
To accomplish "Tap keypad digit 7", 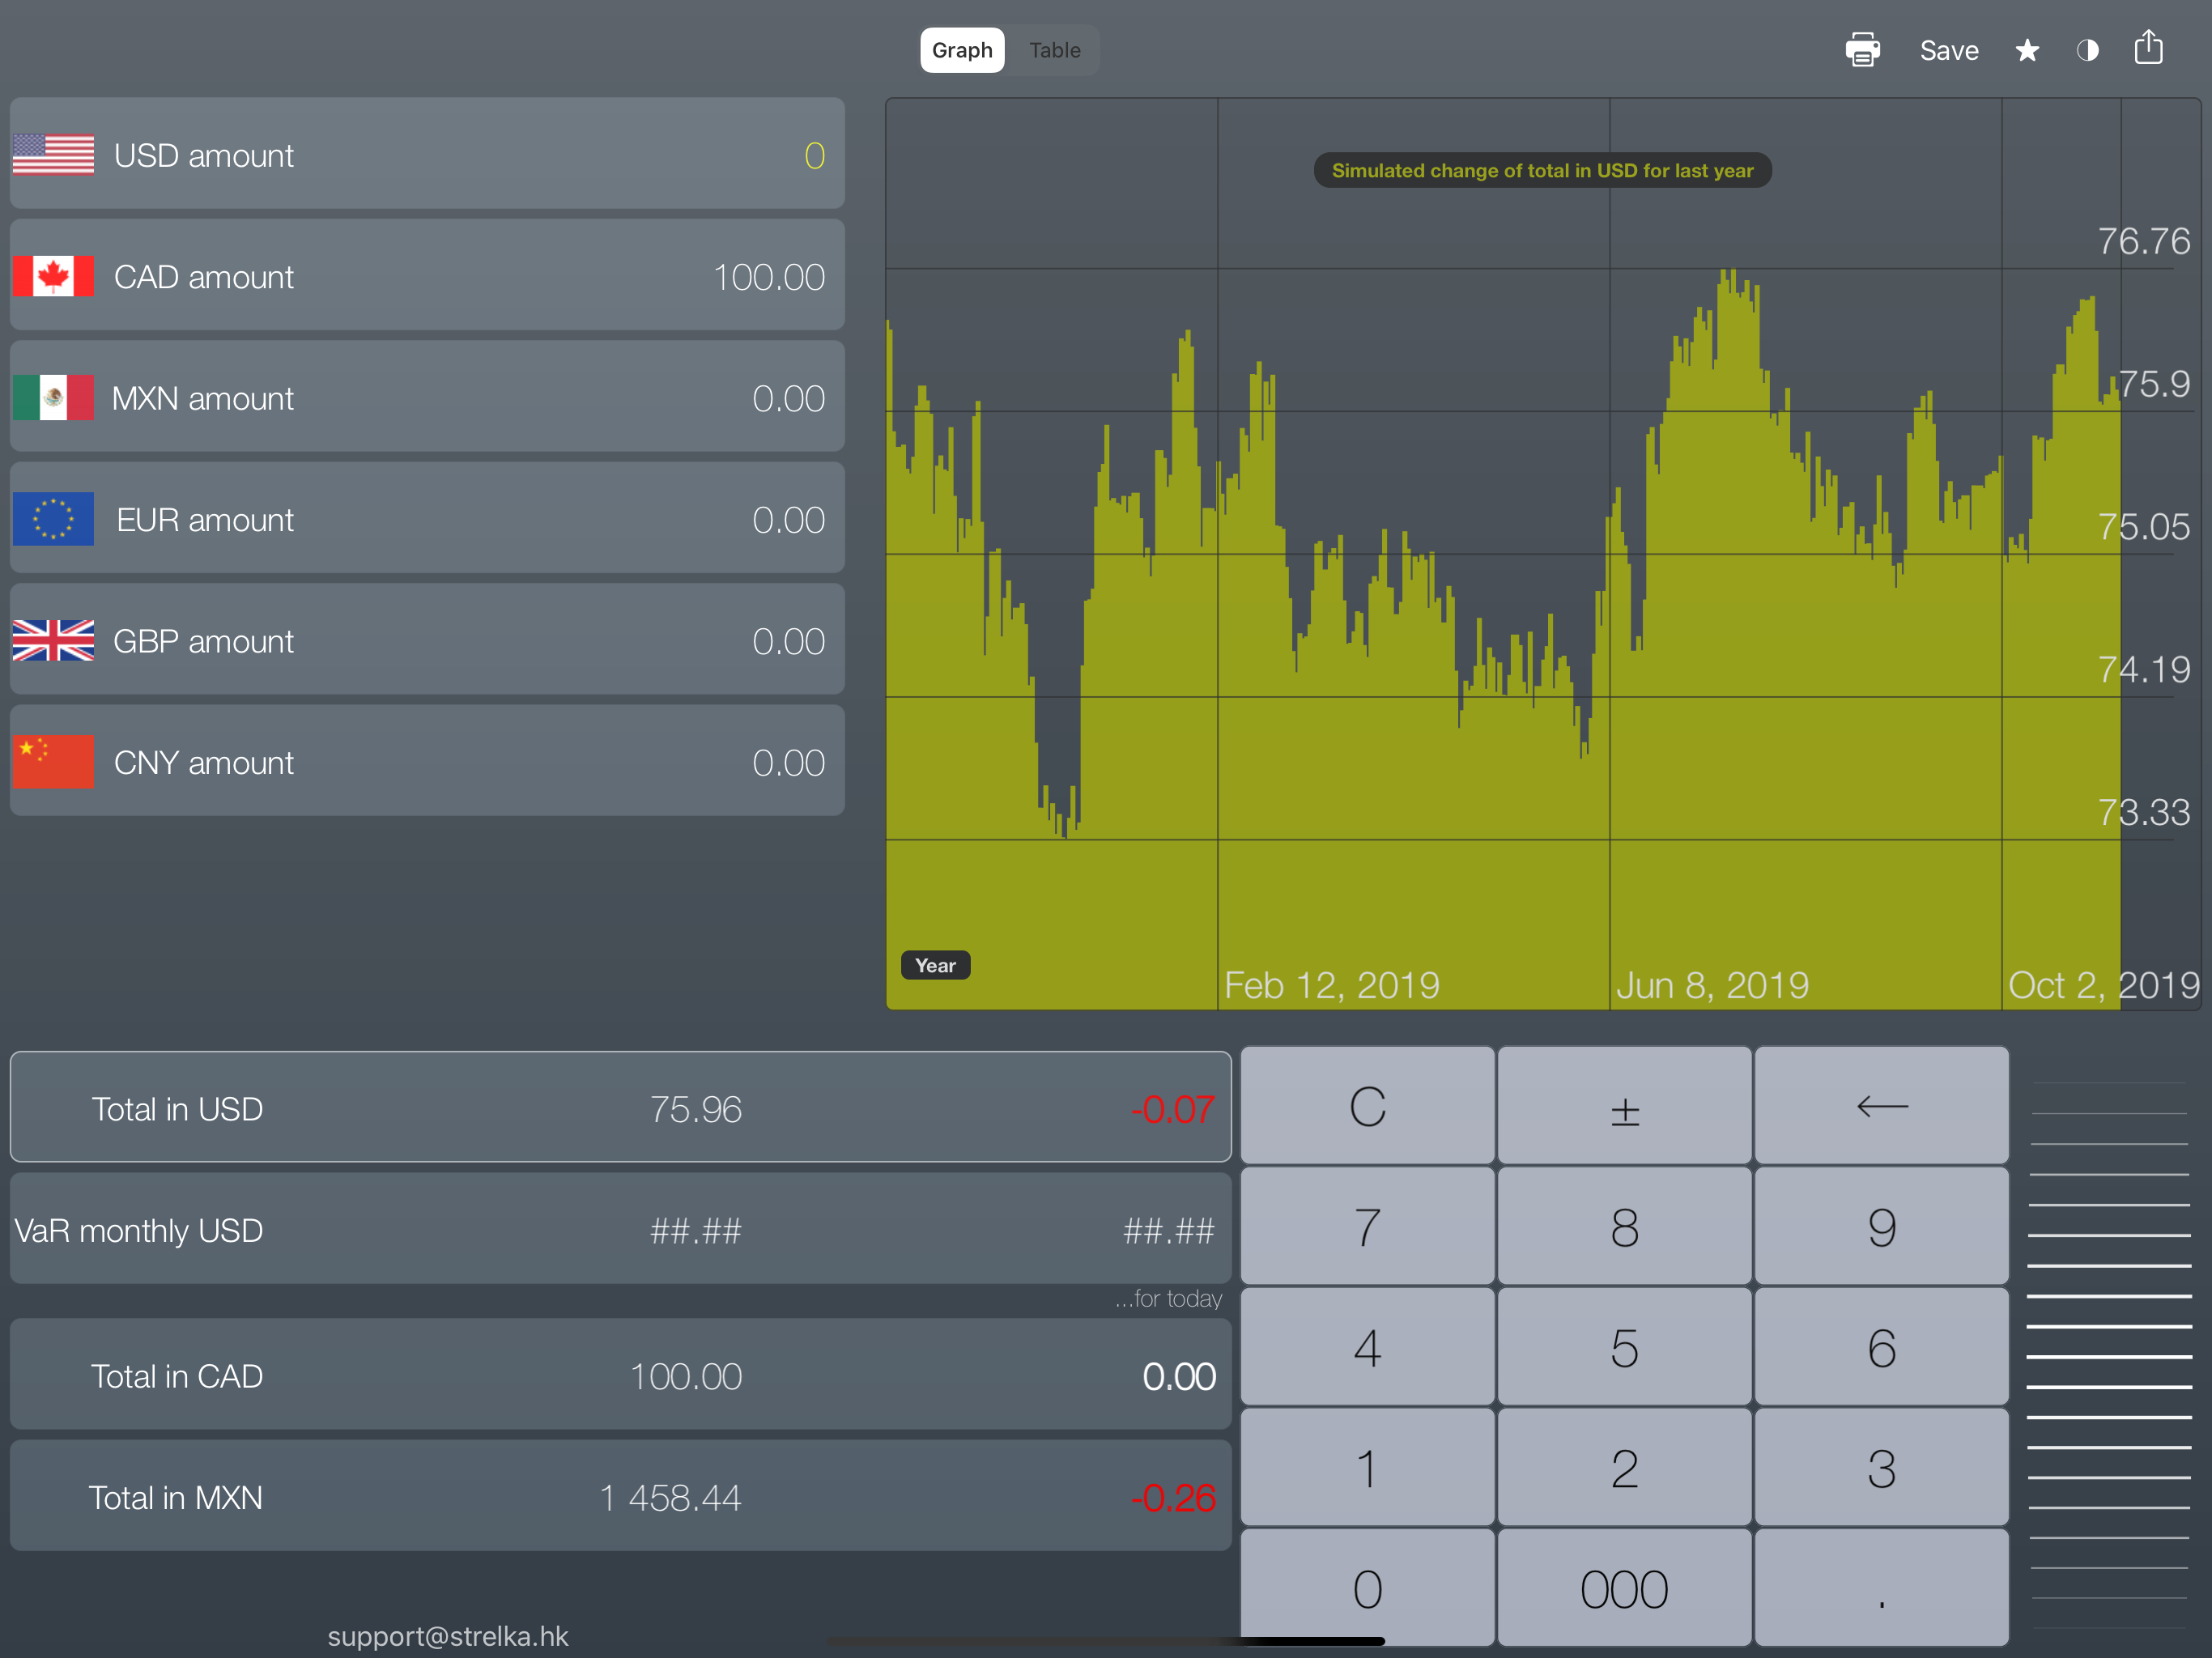I will point(1367,1226).
